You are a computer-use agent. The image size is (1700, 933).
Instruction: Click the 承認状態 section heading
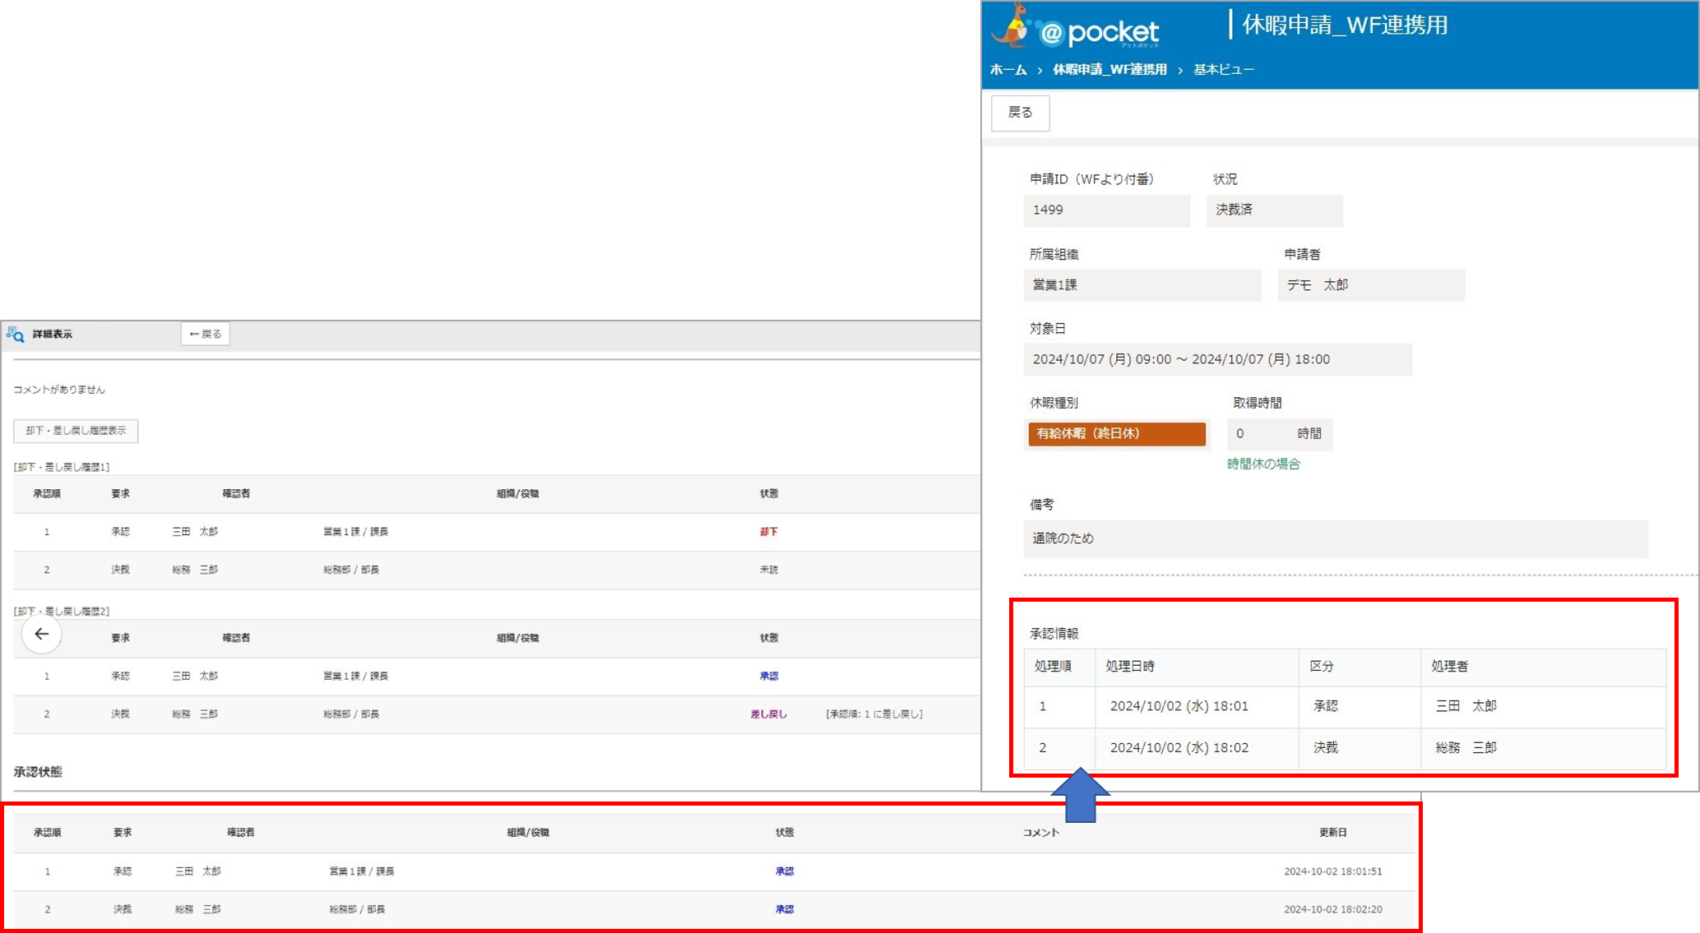(x=38, y=772)
